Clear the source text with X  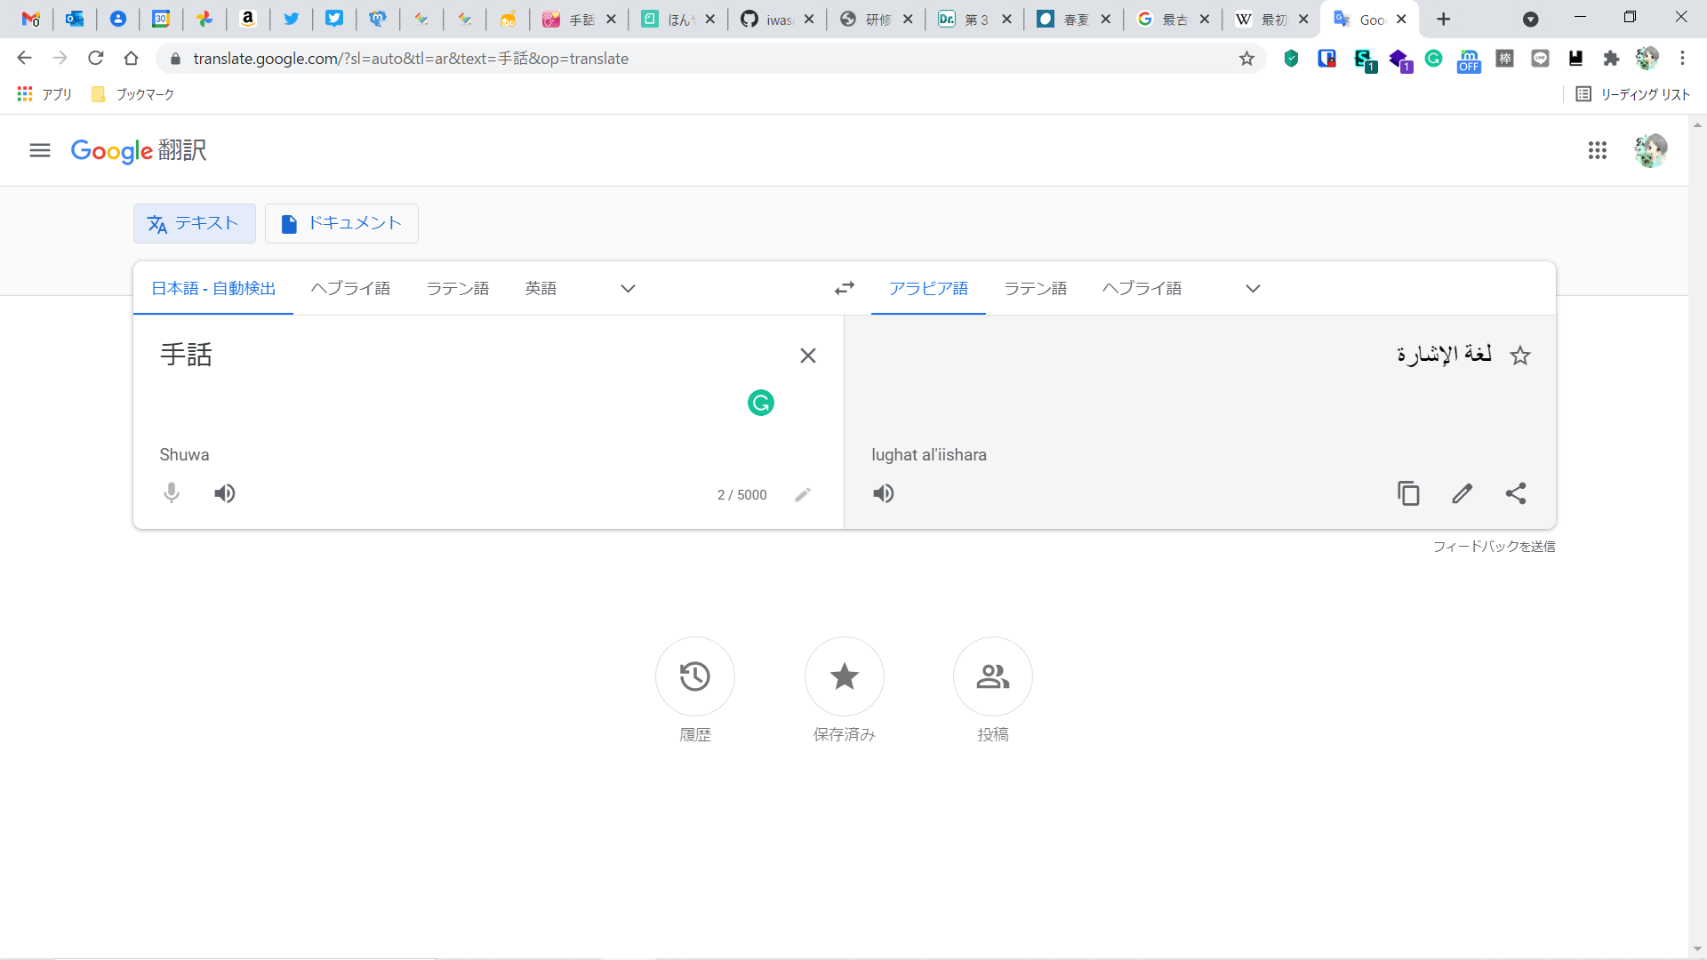coord(807,356)
